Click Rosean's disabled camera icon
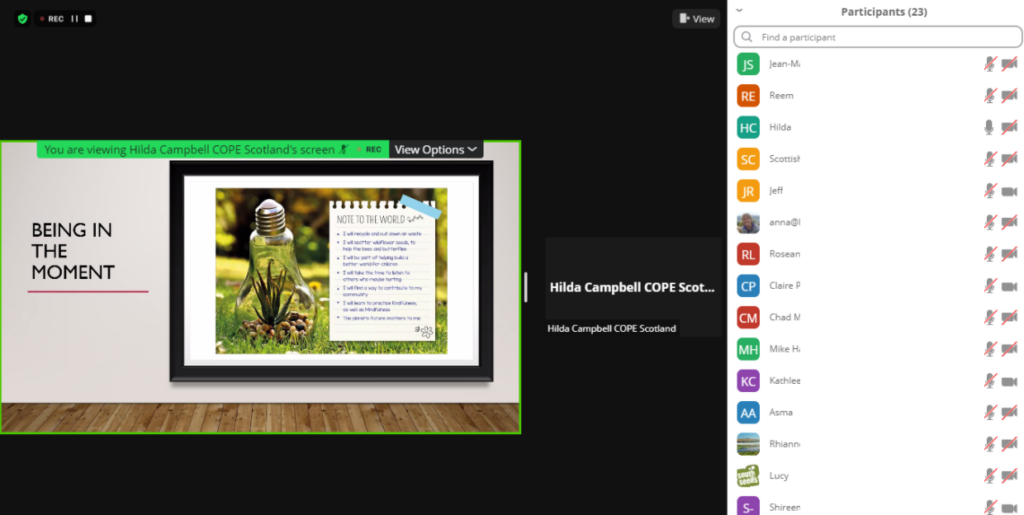The width and height of the screenshot is (1024, 515). [1009, 254]
